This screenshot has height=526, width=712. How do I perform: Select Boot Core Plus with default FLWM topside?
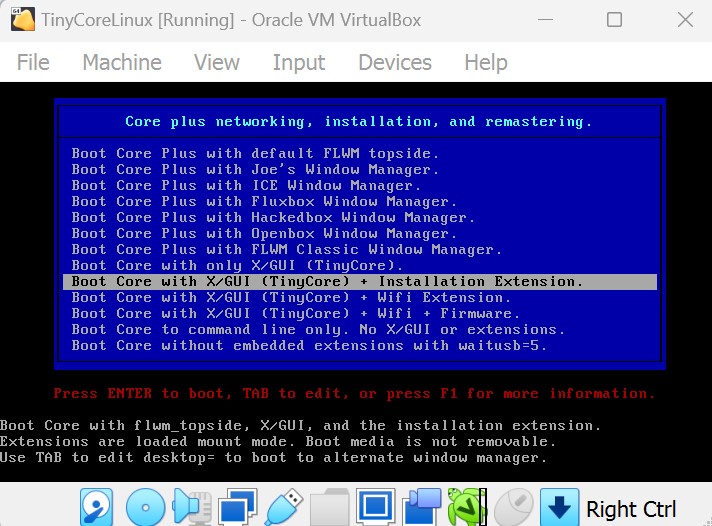coord(360,154)
